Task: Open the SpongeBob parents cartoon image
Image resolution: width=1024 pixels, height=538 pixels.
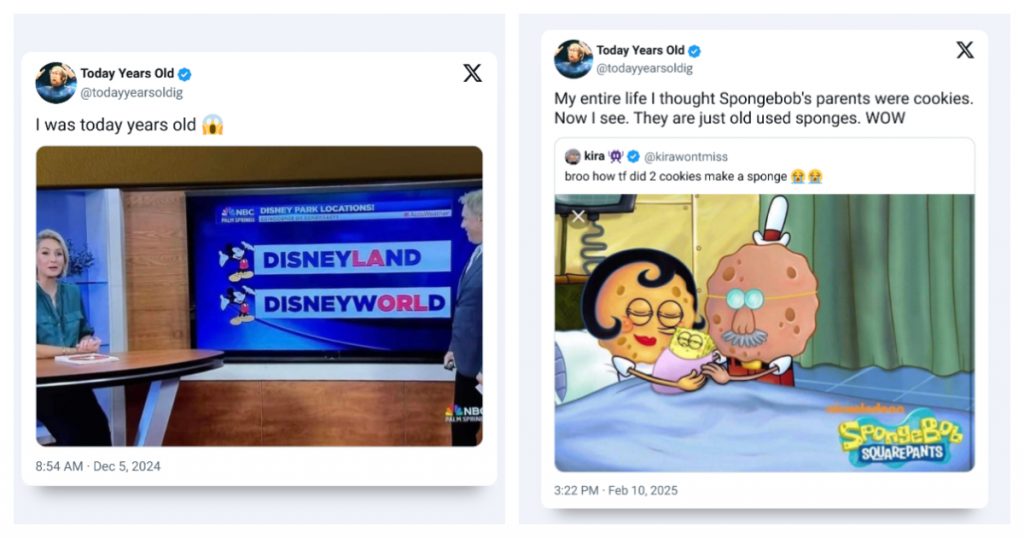Action: coord(765,333)
